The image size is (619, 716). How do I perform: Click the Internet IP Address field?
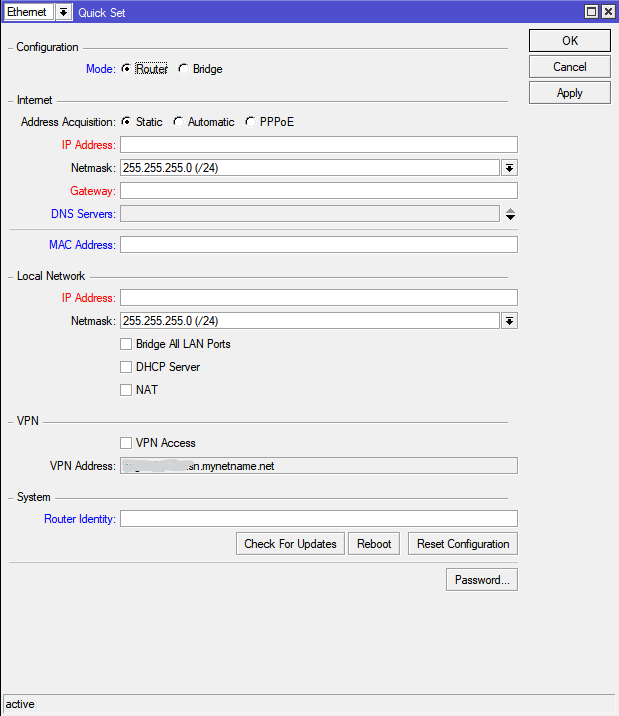[318, 145]
